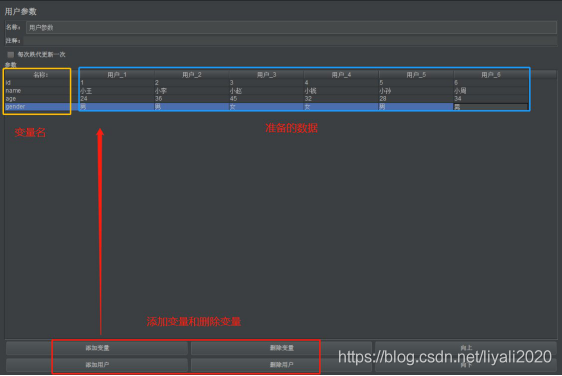Select the age cell 45

click(266, 99)
